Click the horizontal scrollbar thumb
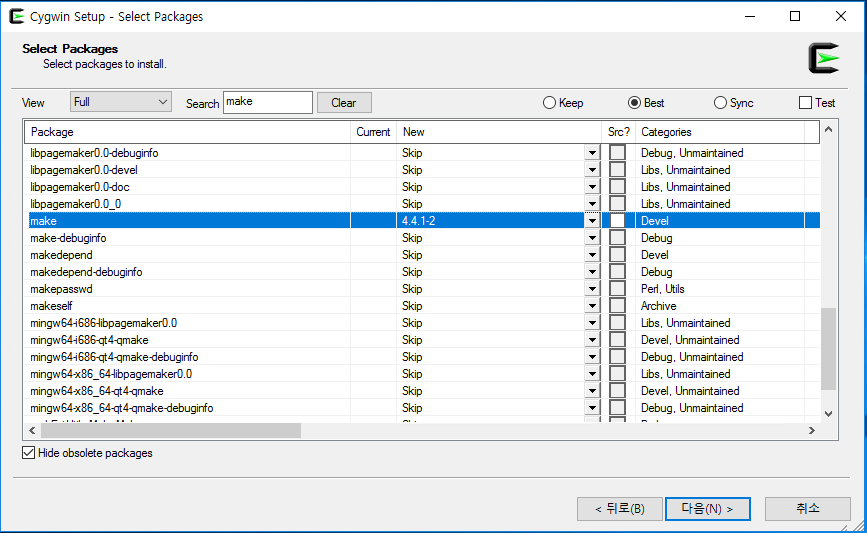Screen dimensions: 867x533 tap(171, 430)
